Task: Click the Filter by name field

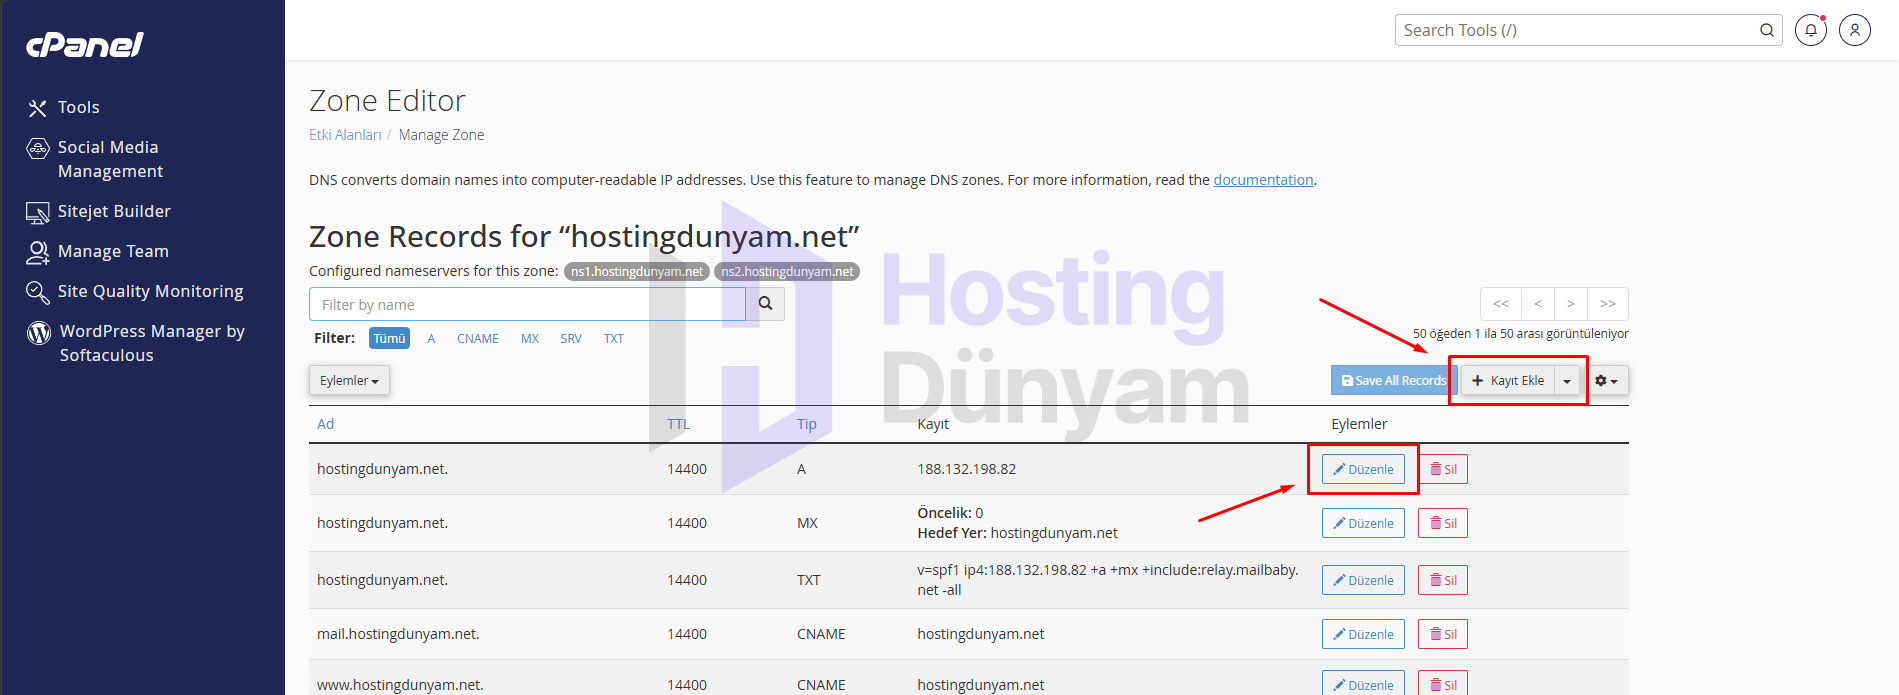Action: [527, 304]
